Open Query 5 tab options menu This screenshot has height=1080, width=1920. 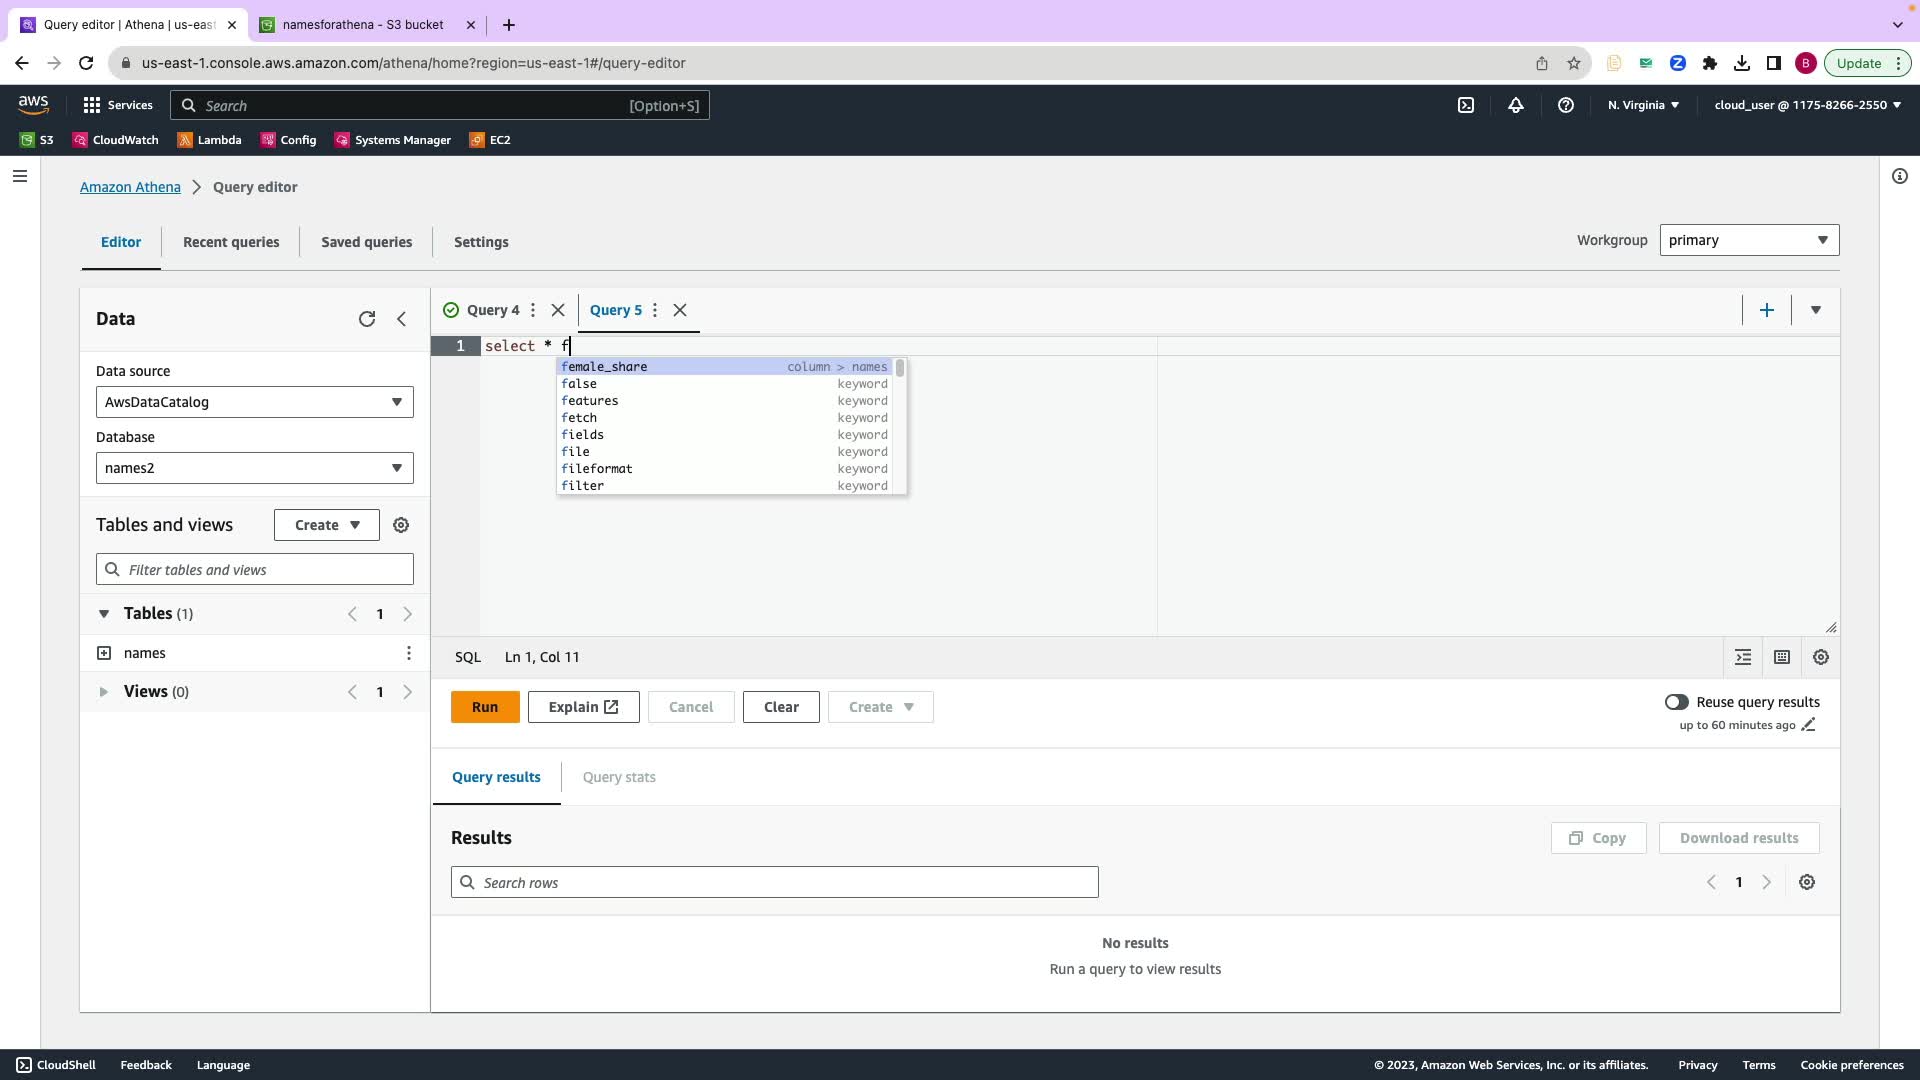[655, 310]
